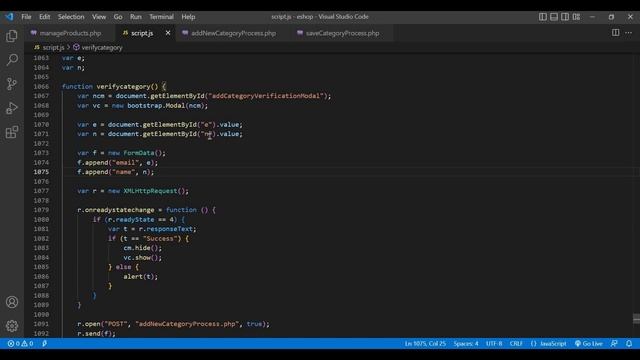Click script.js in the breadcrumb

point(53,47)
